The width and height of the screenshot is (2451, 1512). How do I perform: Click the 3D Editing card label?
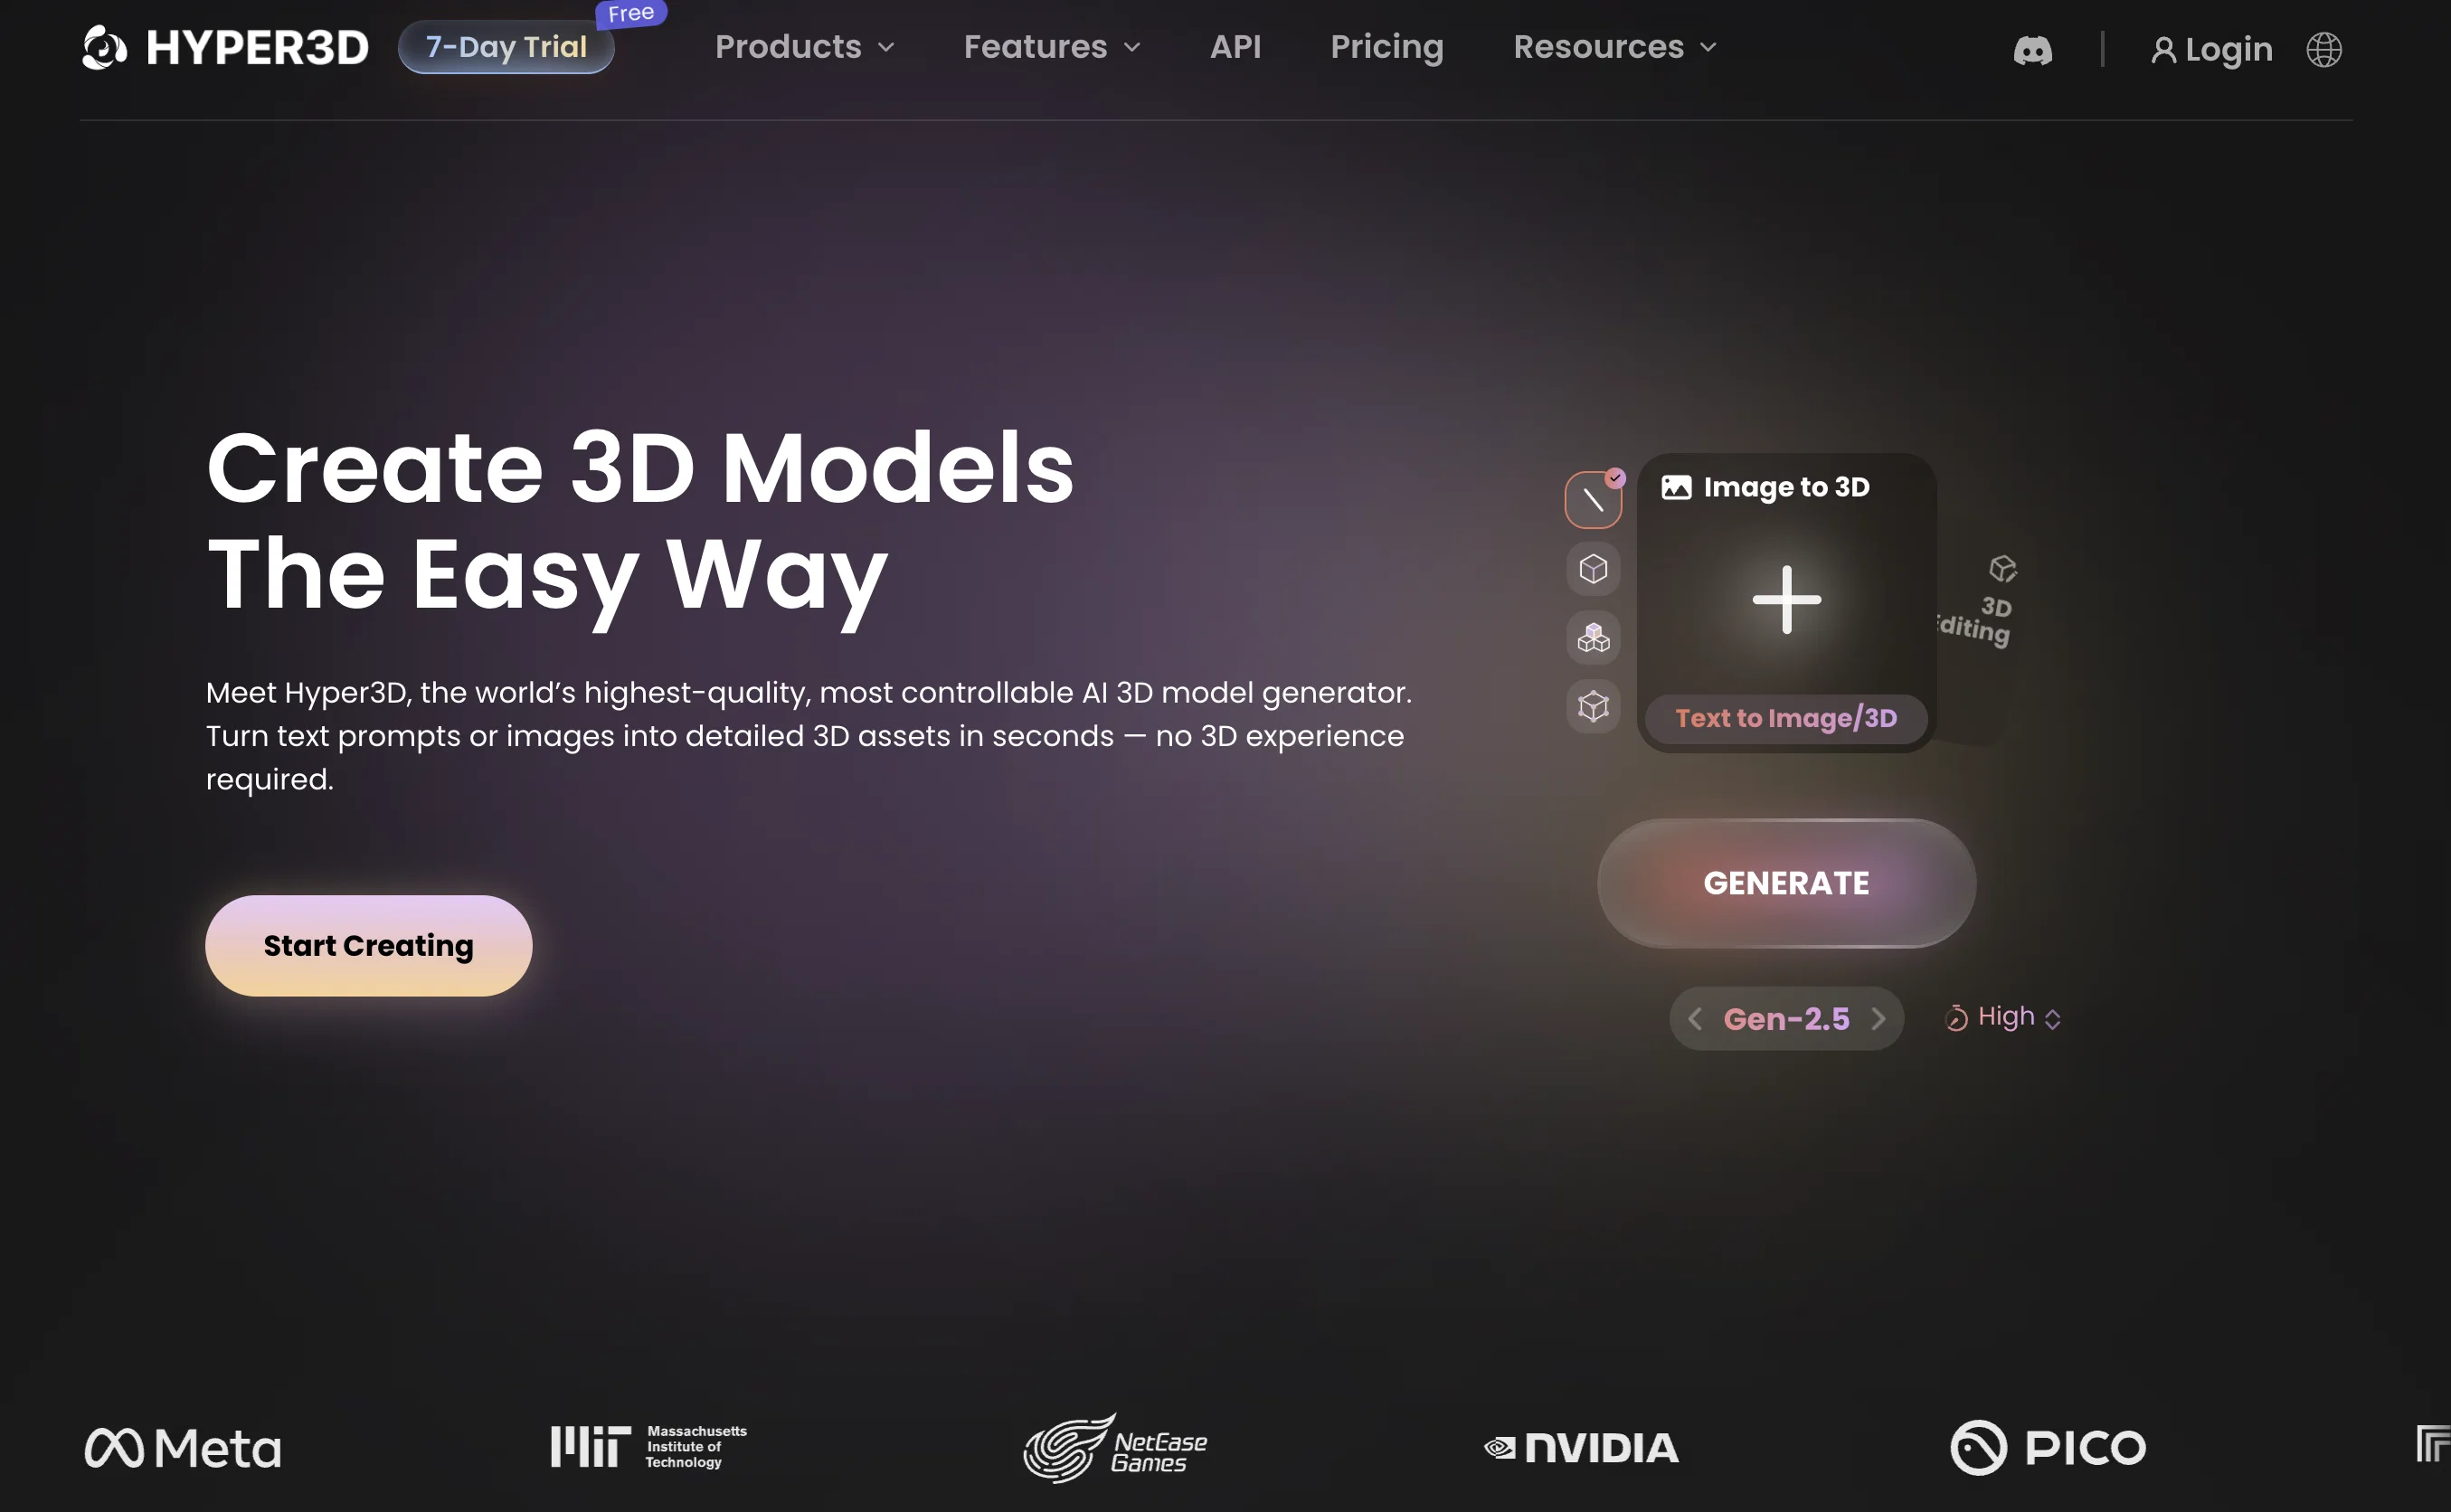coord(1975,621)
